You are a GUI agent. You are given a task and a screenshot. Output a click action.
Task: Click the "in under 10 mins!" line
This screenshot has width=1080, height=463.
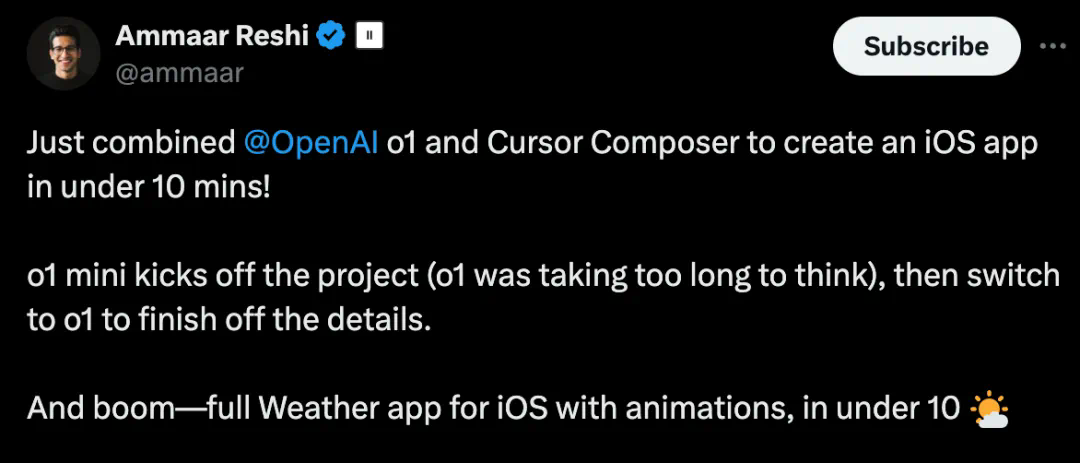[x=148, y=187]
